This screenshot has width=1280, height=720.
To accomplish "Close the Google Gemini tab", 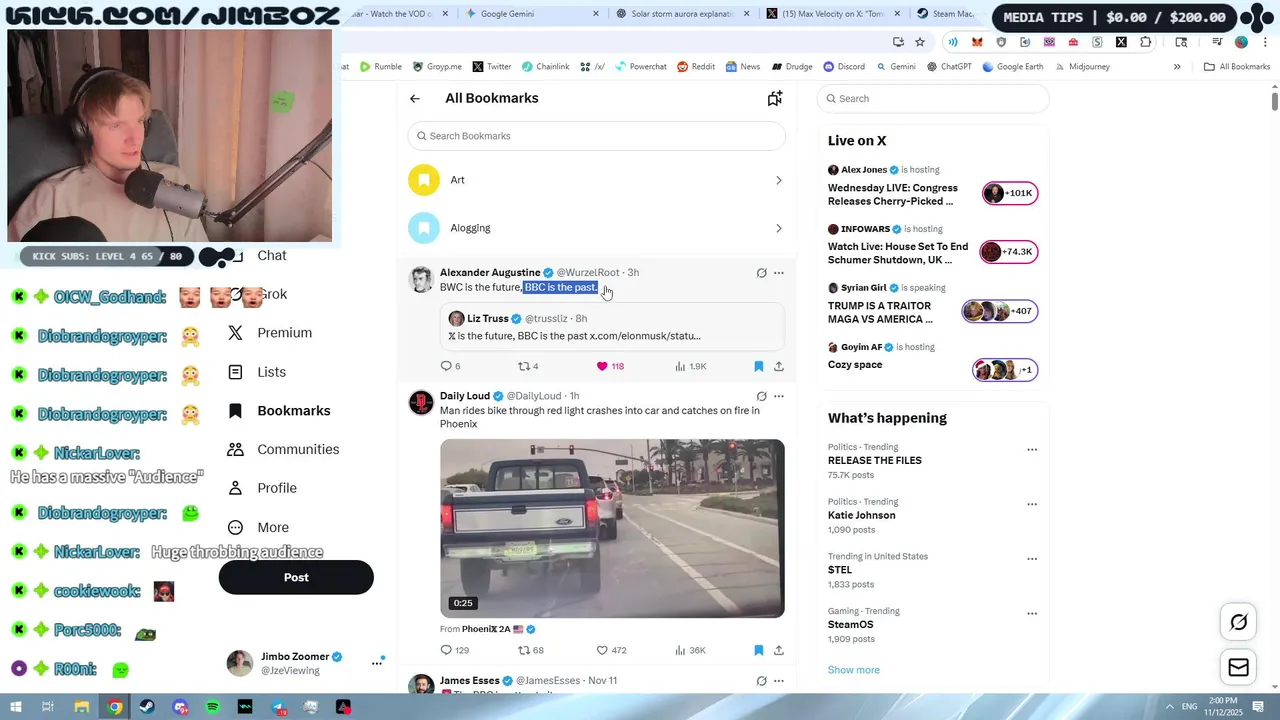I will click(596, 14).
